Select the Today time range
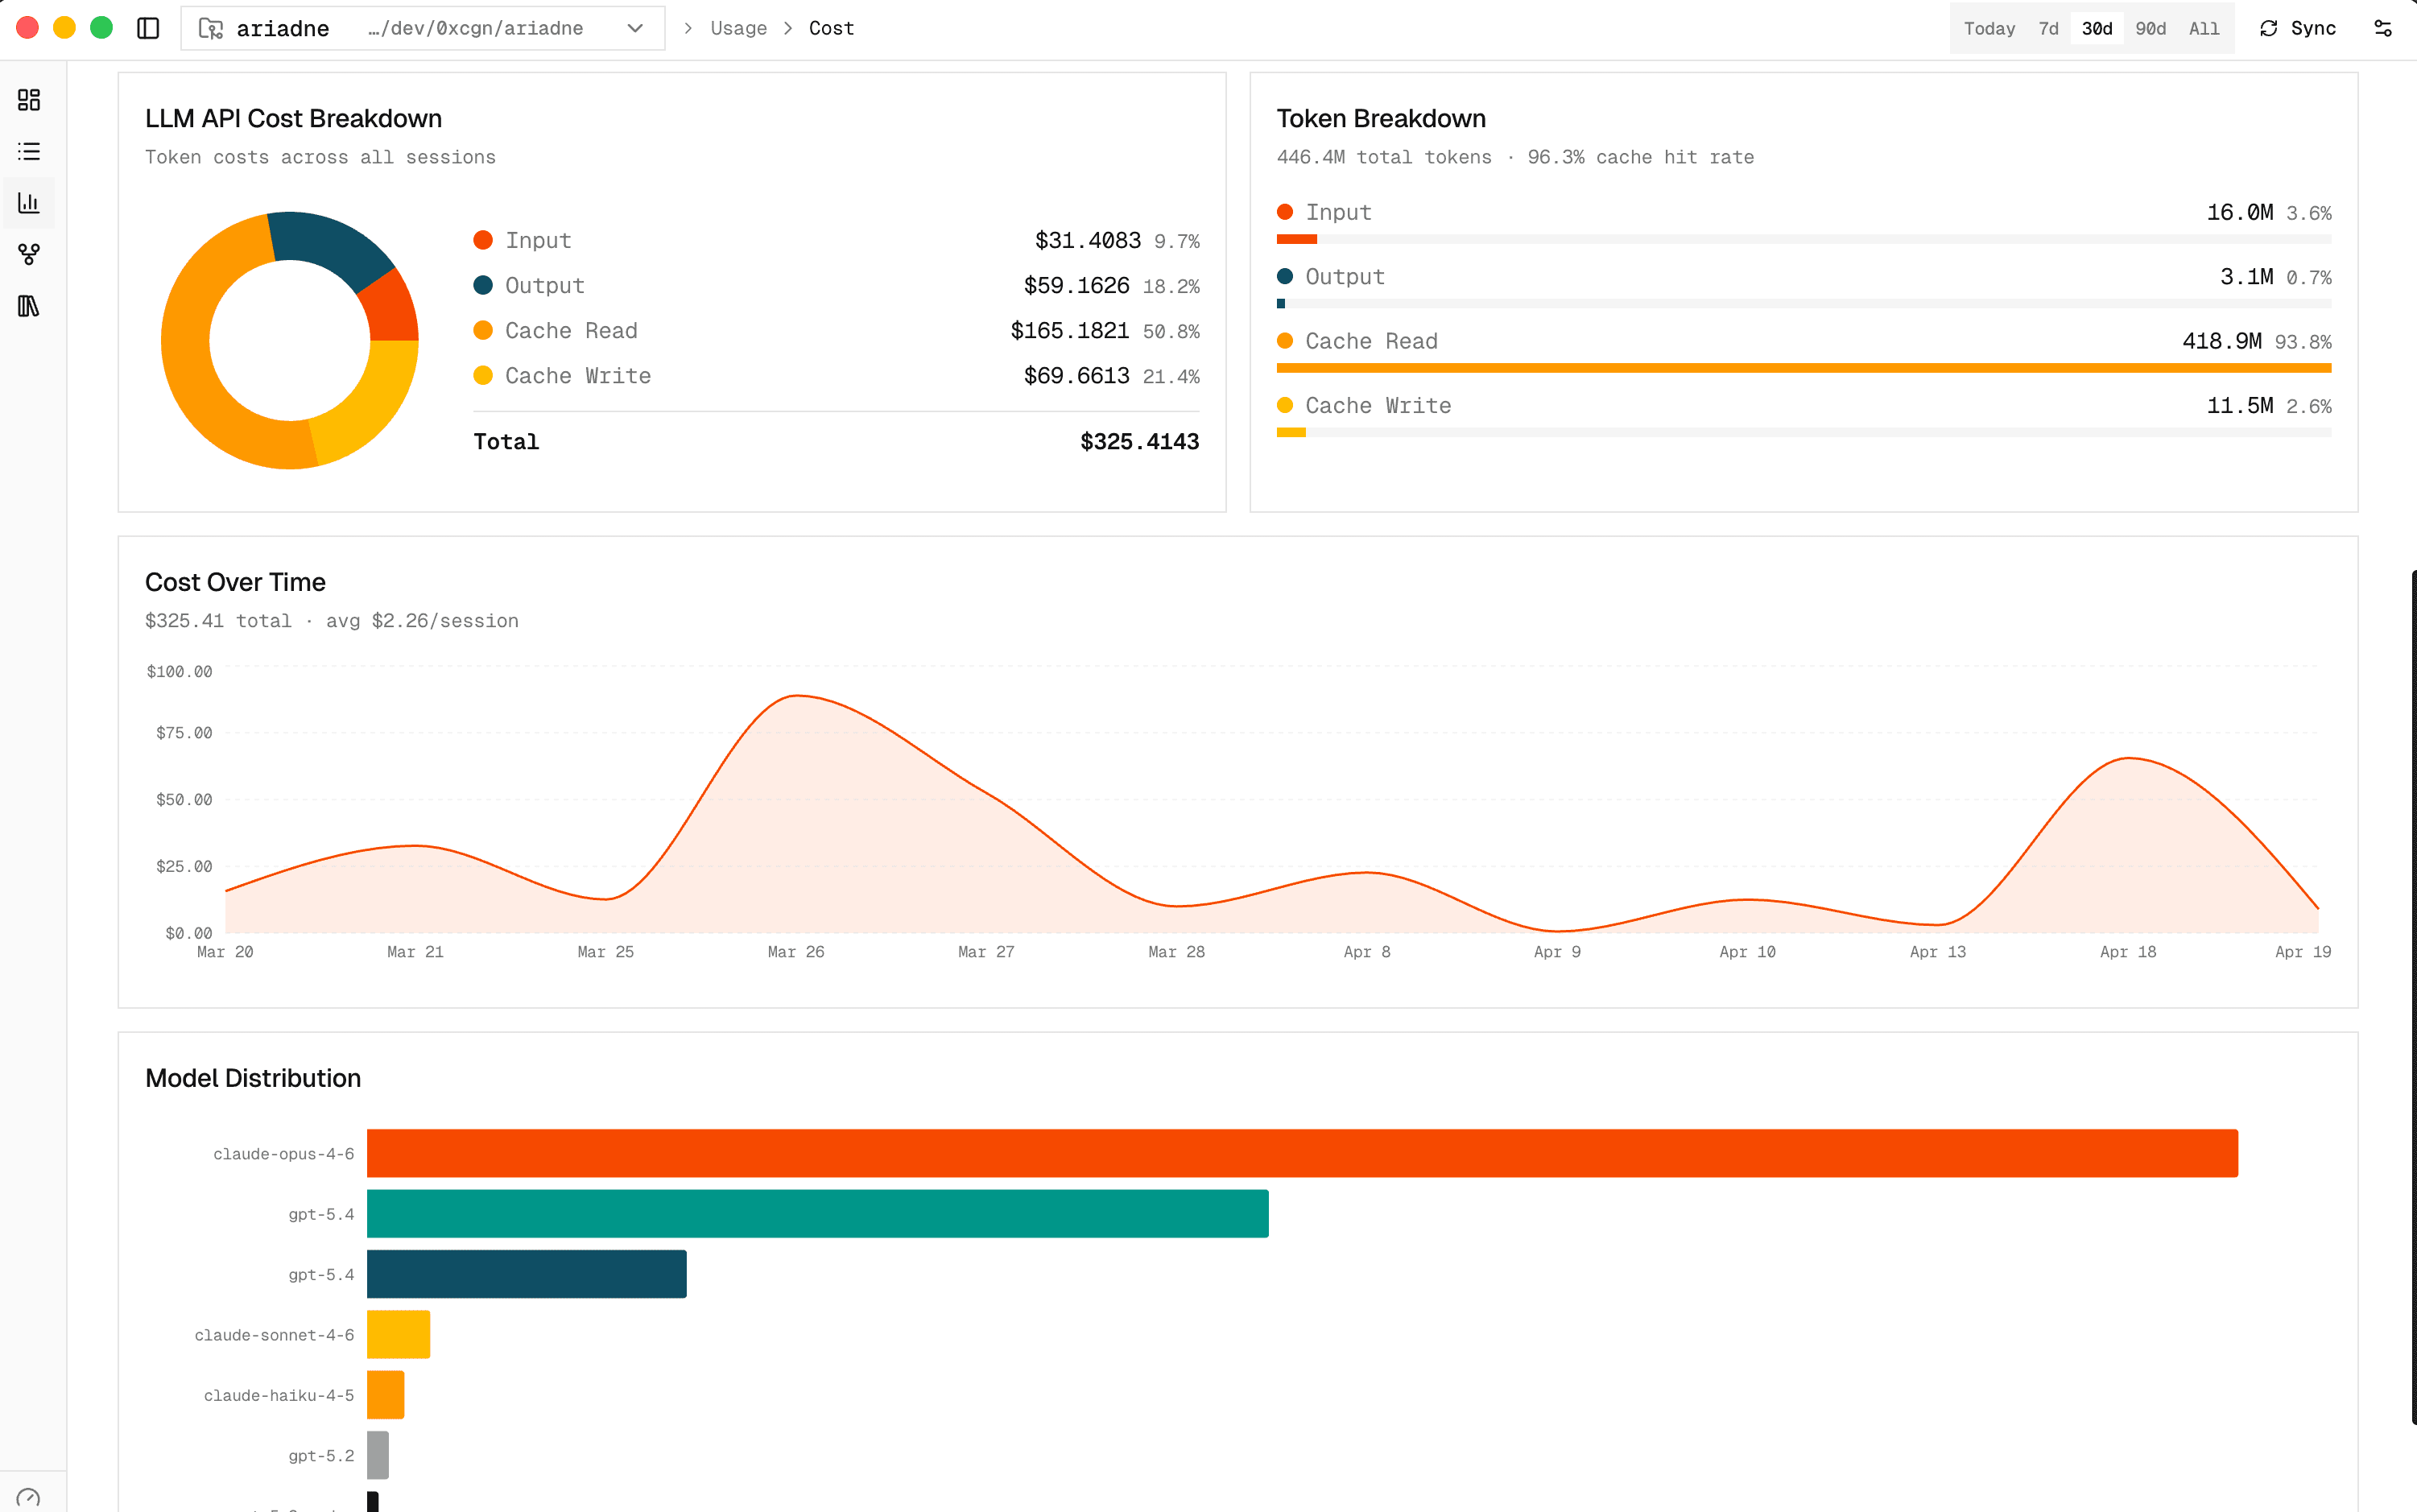This screenshot has height=1512, width=2417. 1989,28
